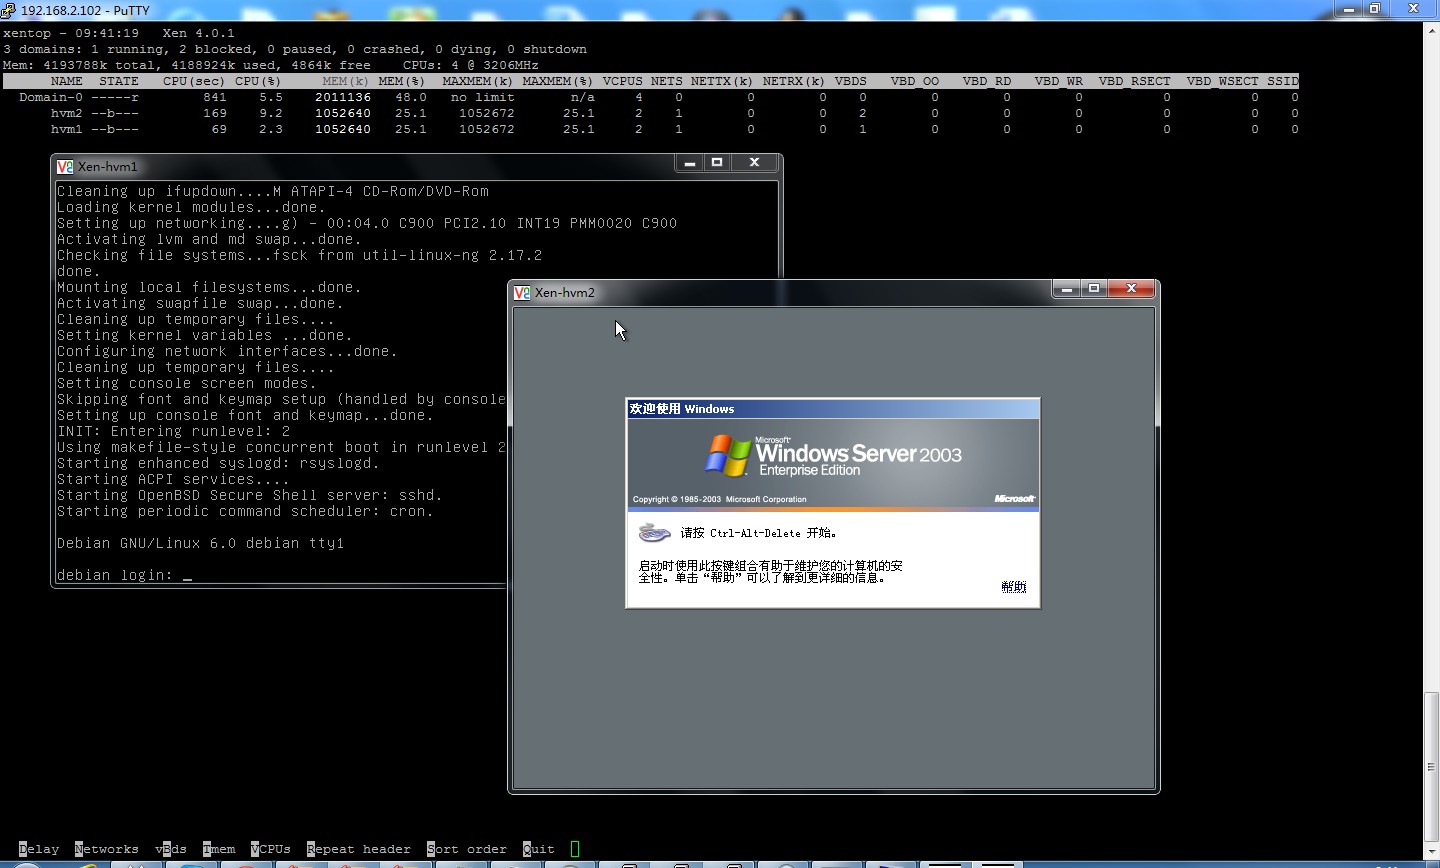
Task: Click the MAXMEM(k) column header
Action: click(x=479, y=81)
